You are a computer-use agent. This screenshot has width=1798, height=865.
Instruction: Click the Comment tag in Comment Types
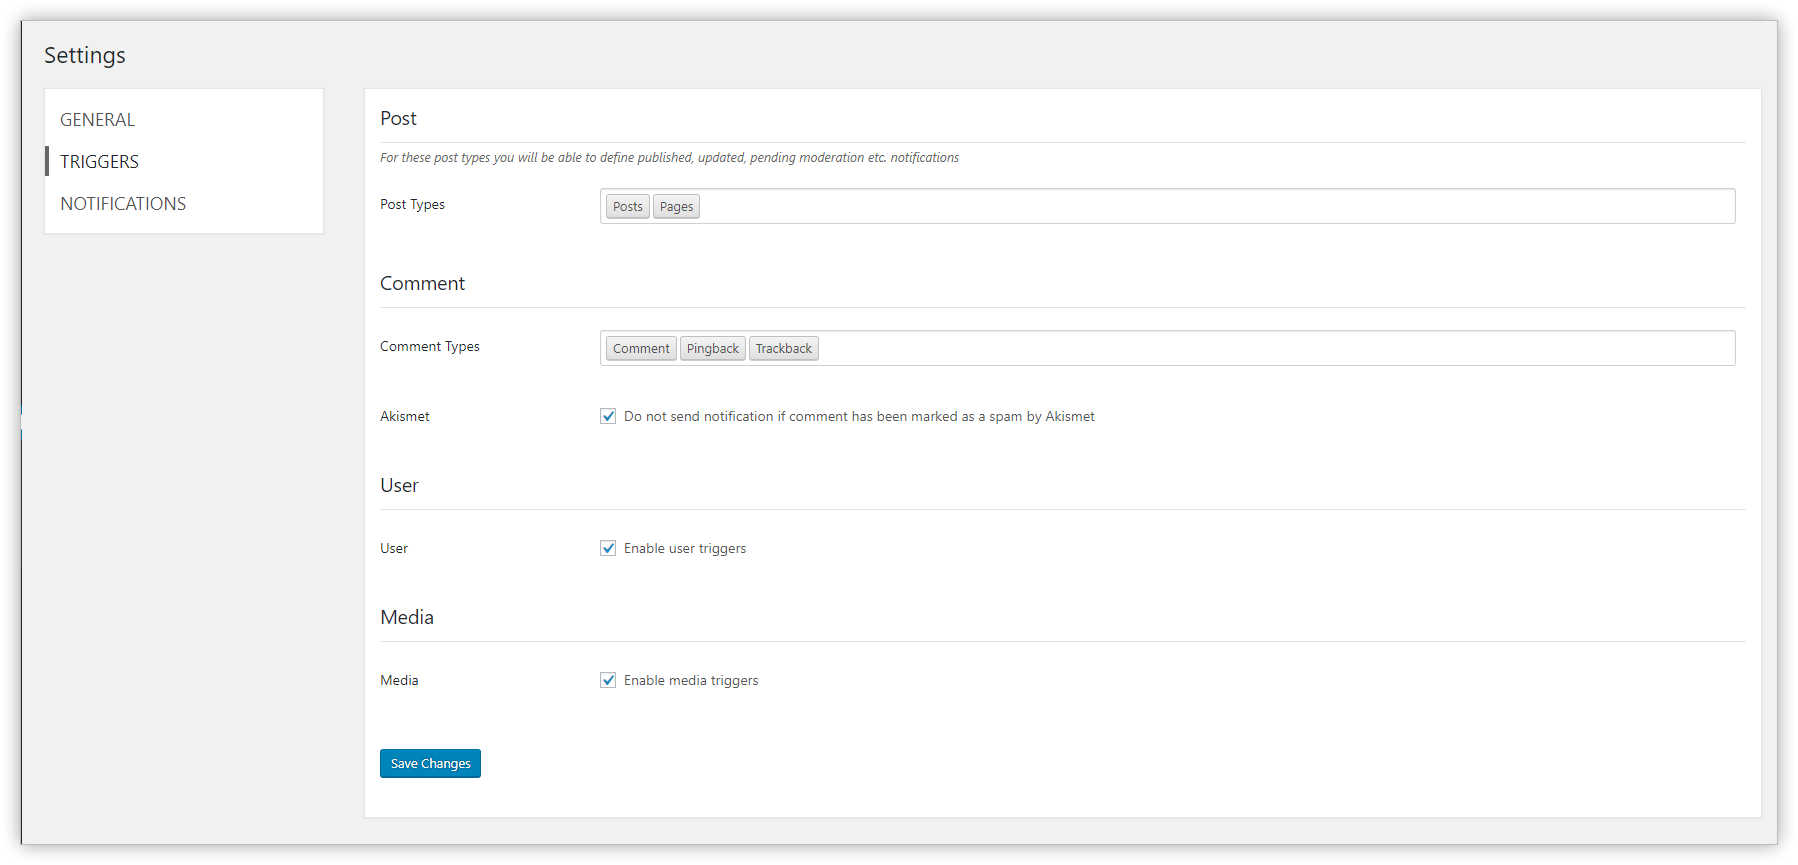641,349
